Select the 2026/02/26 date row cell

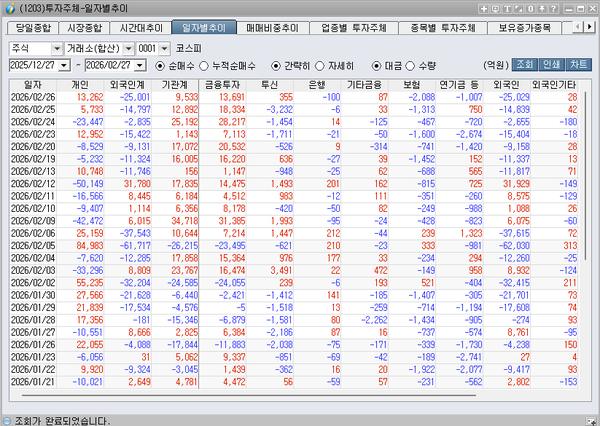(x=33, y=97)
